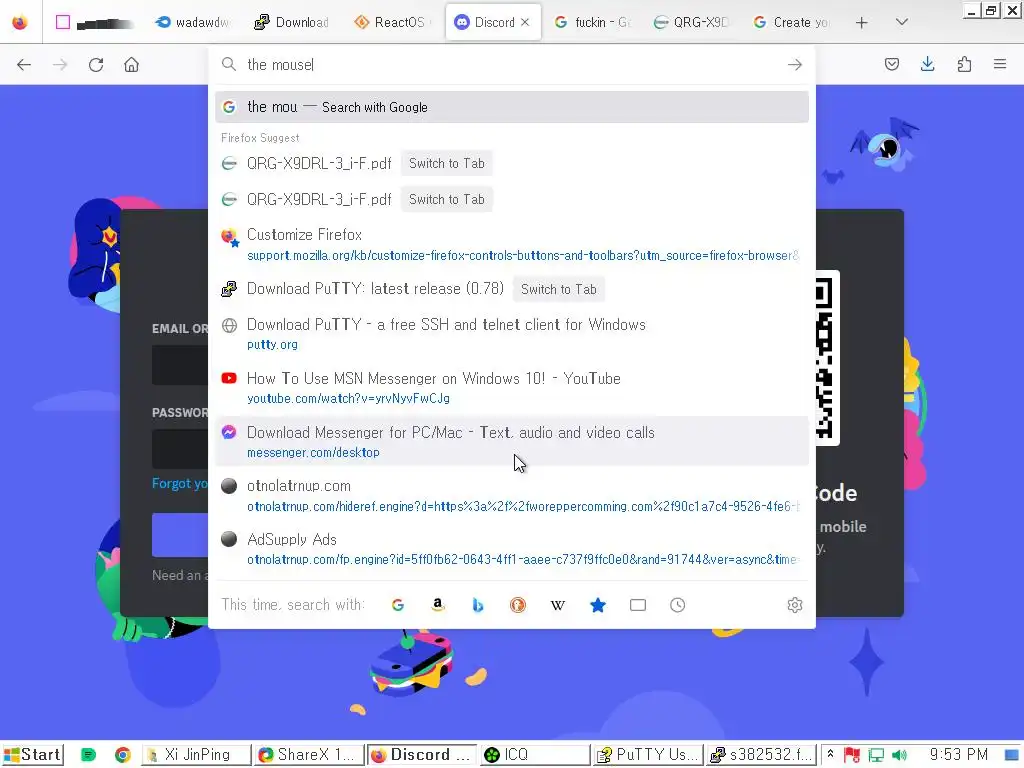Open the Firefox home page
1024x768 pixels.
(131, 65)
